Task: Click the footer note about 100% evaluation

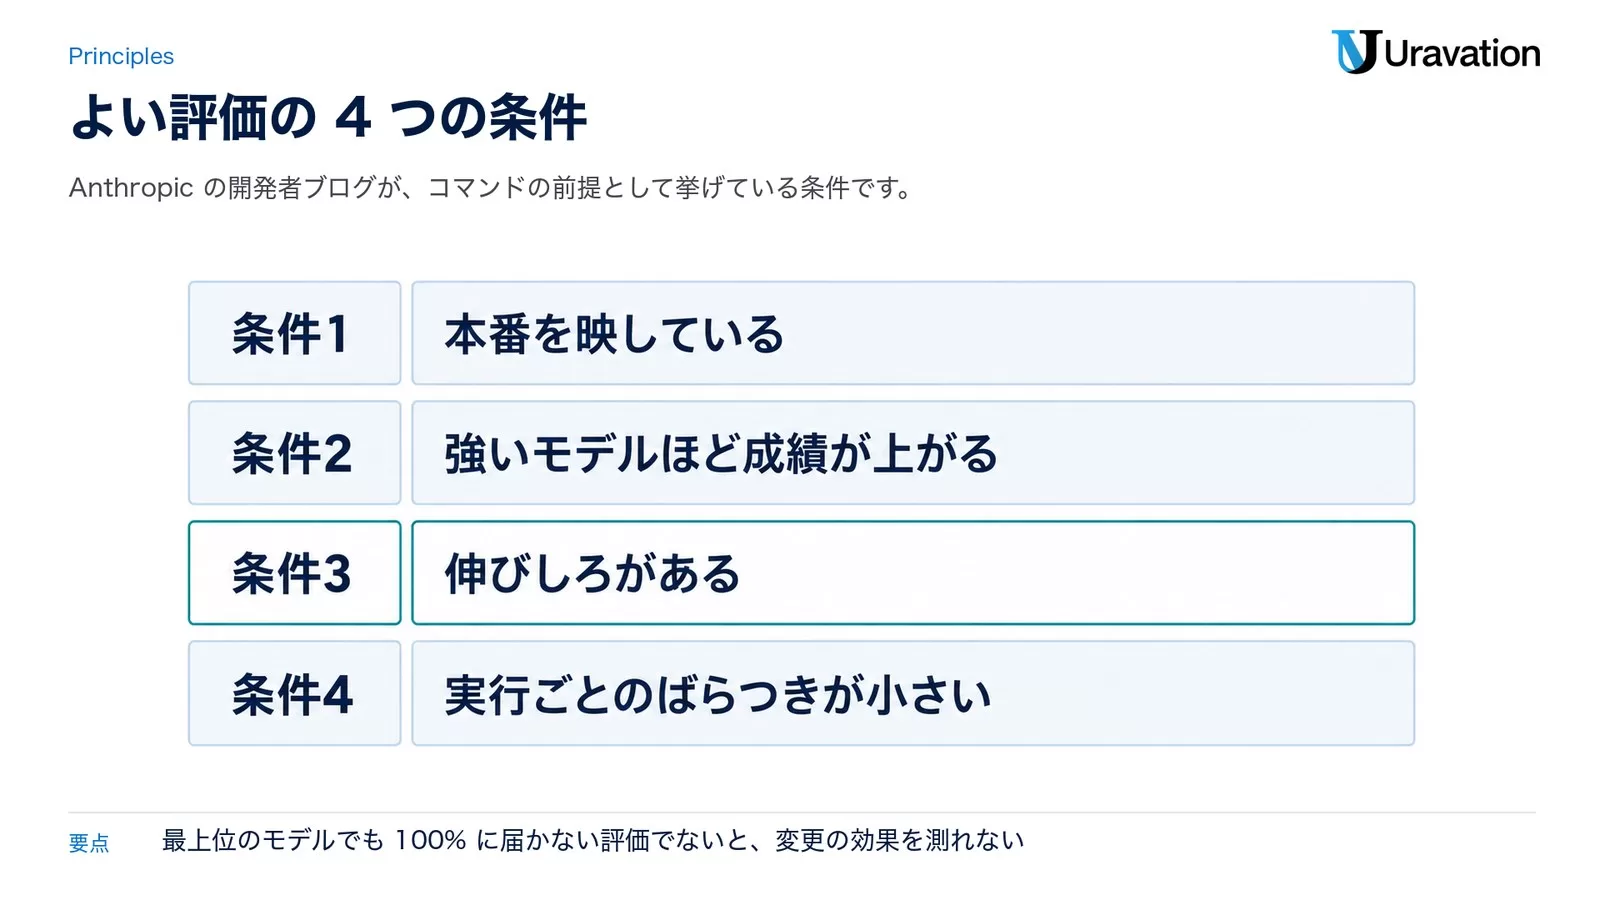Action: click(593, 840)
